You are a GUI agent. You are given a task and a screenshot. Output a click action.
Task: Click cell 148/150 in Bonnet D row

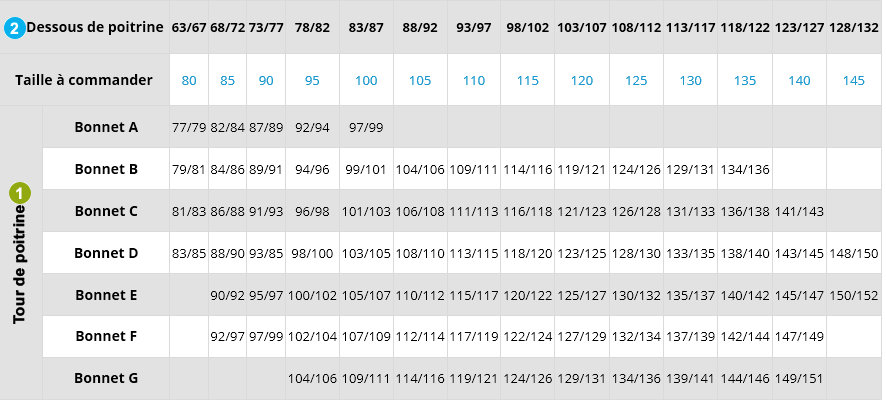pyautogui.click(x=853, y=254)
